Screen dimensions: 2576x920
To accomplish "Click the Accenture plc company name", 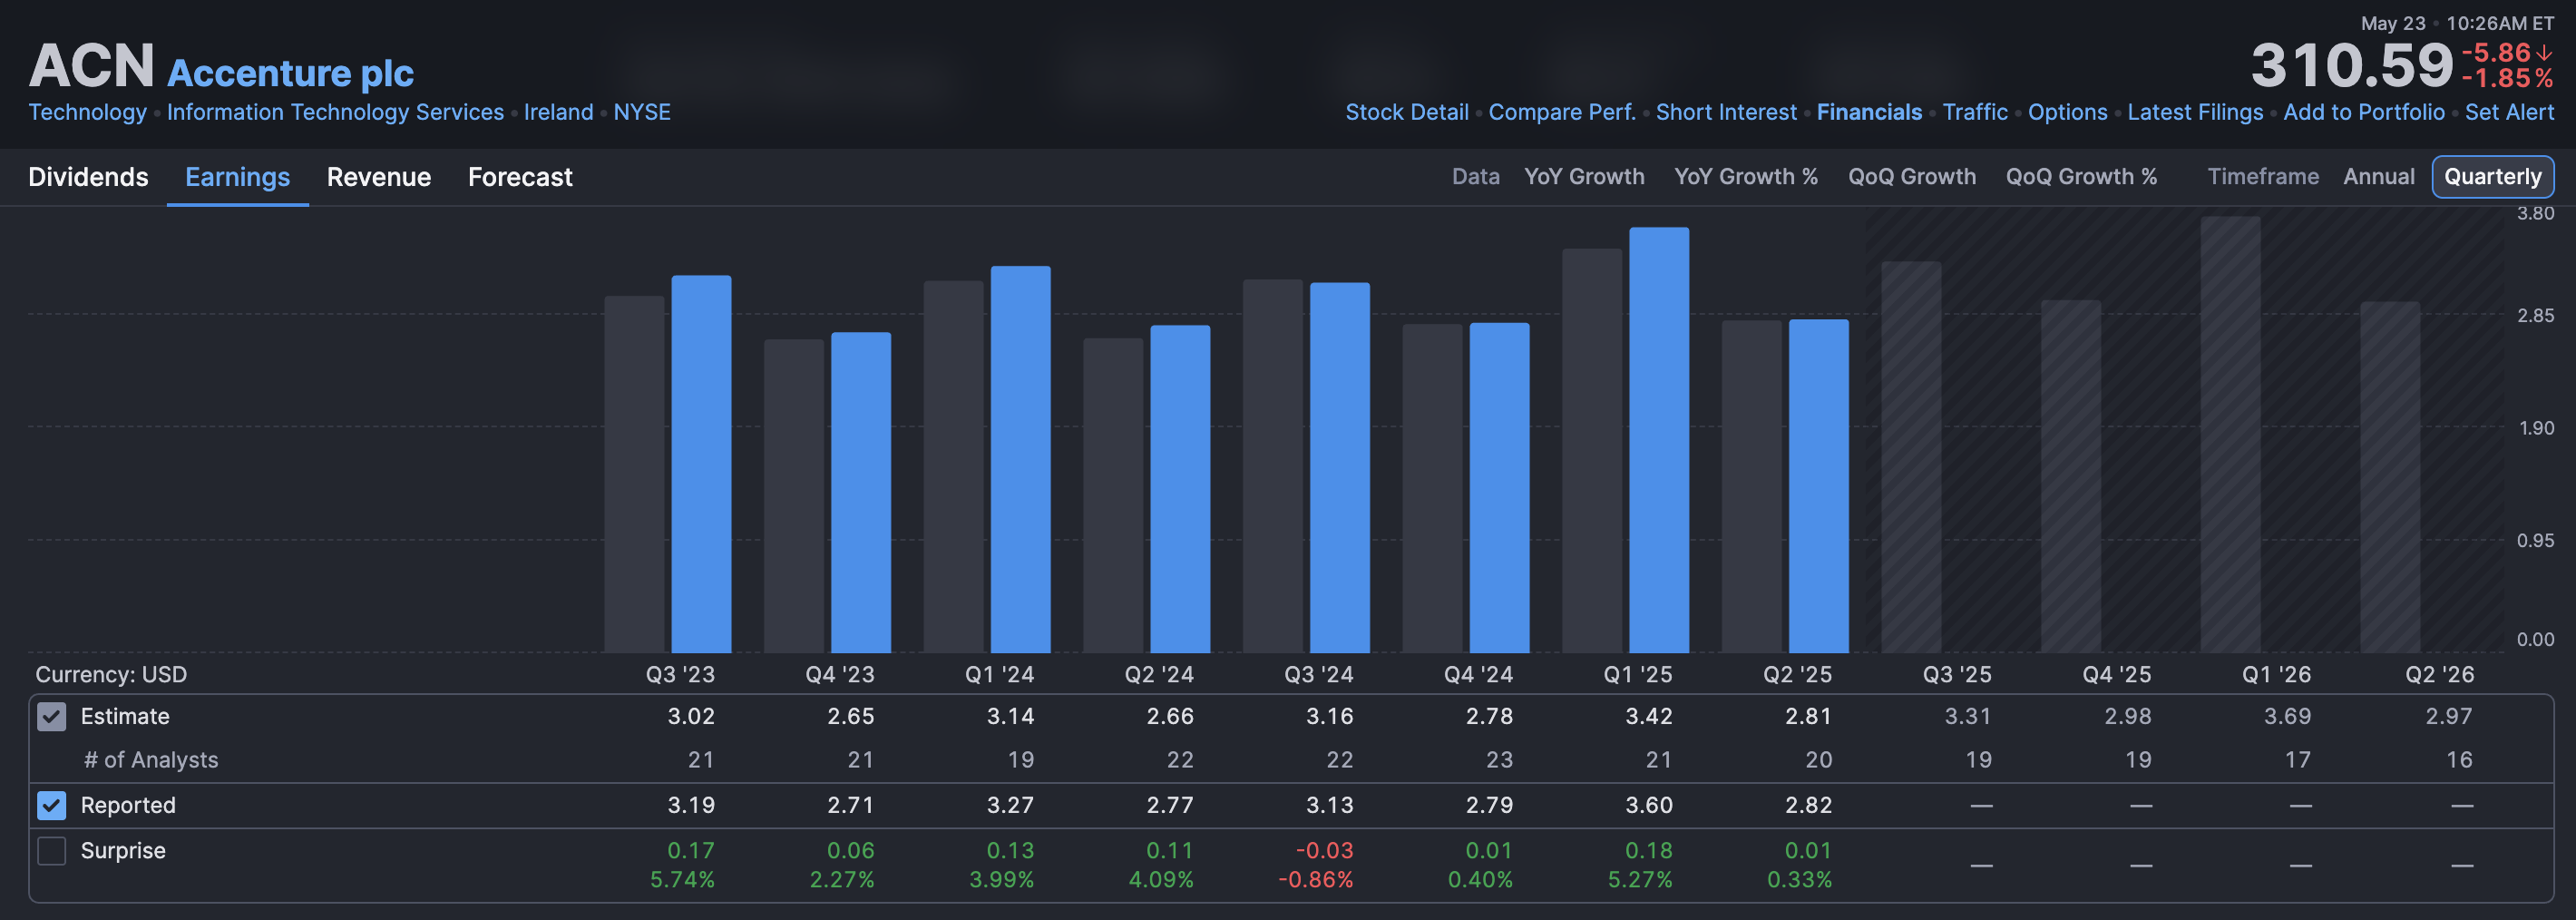I will tap(290, 73).
